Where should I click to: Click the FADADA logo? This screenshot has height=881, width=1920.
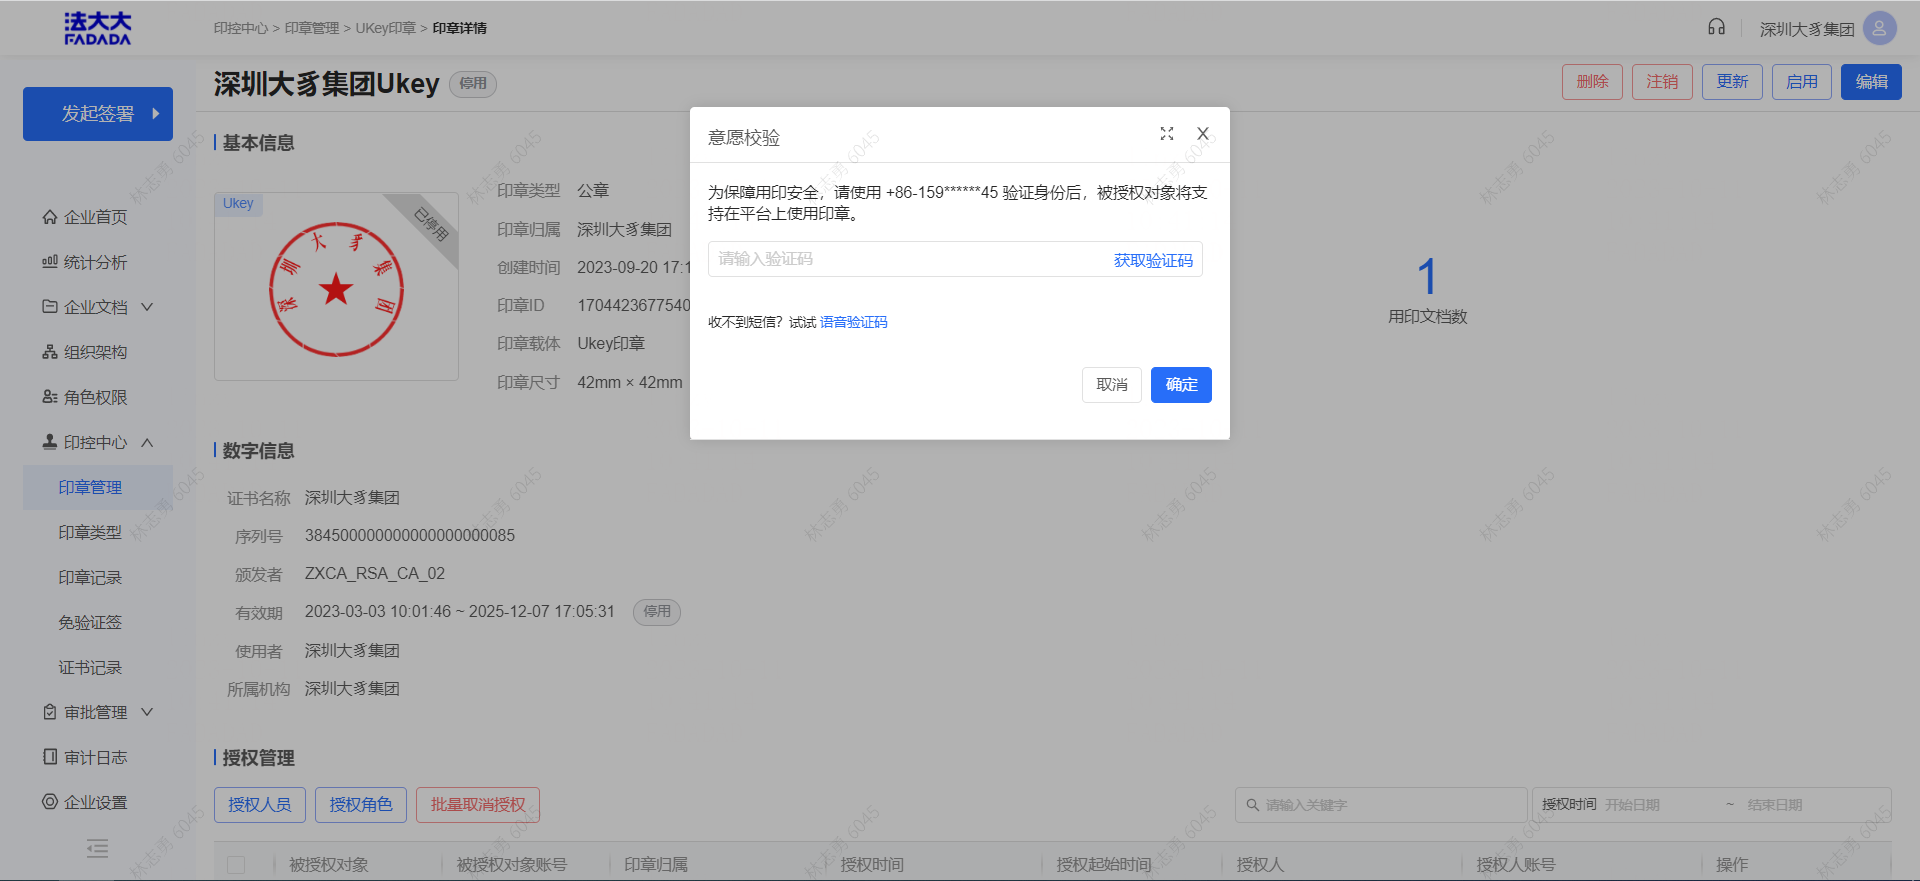click(98, 28)
